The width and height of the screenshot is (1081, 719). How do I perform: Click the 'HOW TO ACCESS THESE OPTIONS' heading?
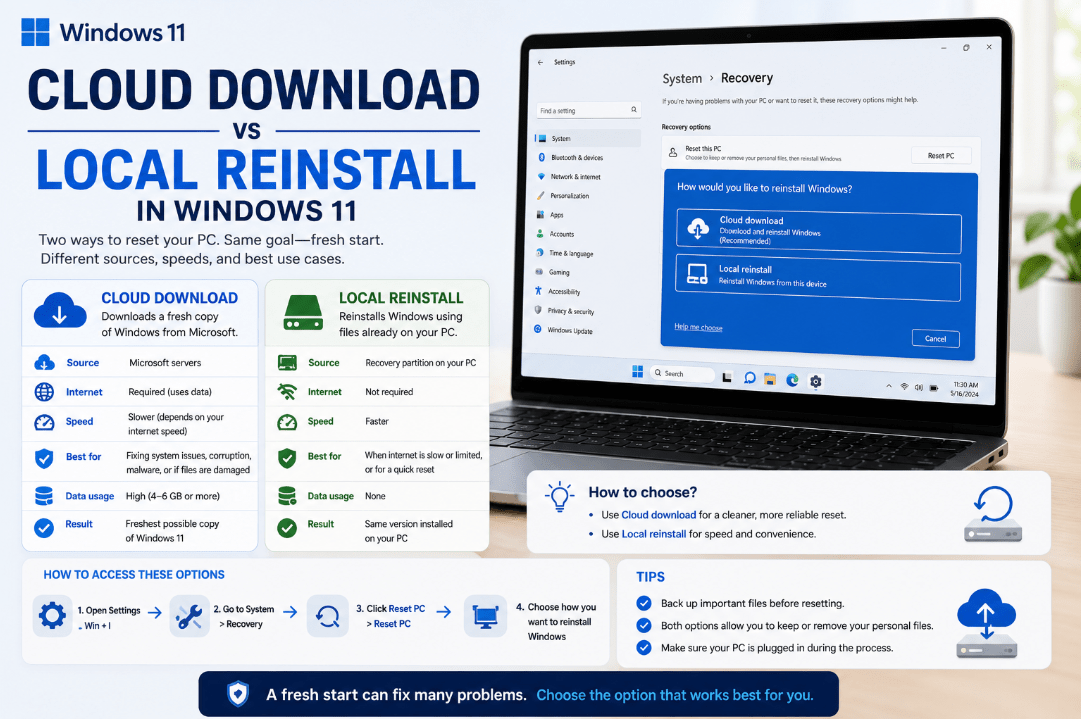click(134, 575)
